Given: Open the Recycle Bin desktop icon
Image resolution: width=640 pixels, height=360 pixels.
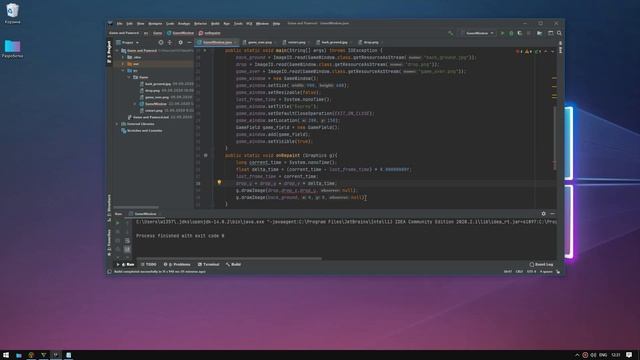Looking at the screenshot, I should point(12,13).
